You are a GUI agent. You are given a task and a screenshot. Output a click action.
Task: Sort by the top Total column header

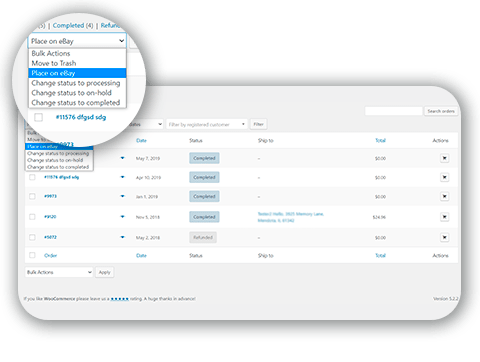pyautogui.click(x=380, y=140)
